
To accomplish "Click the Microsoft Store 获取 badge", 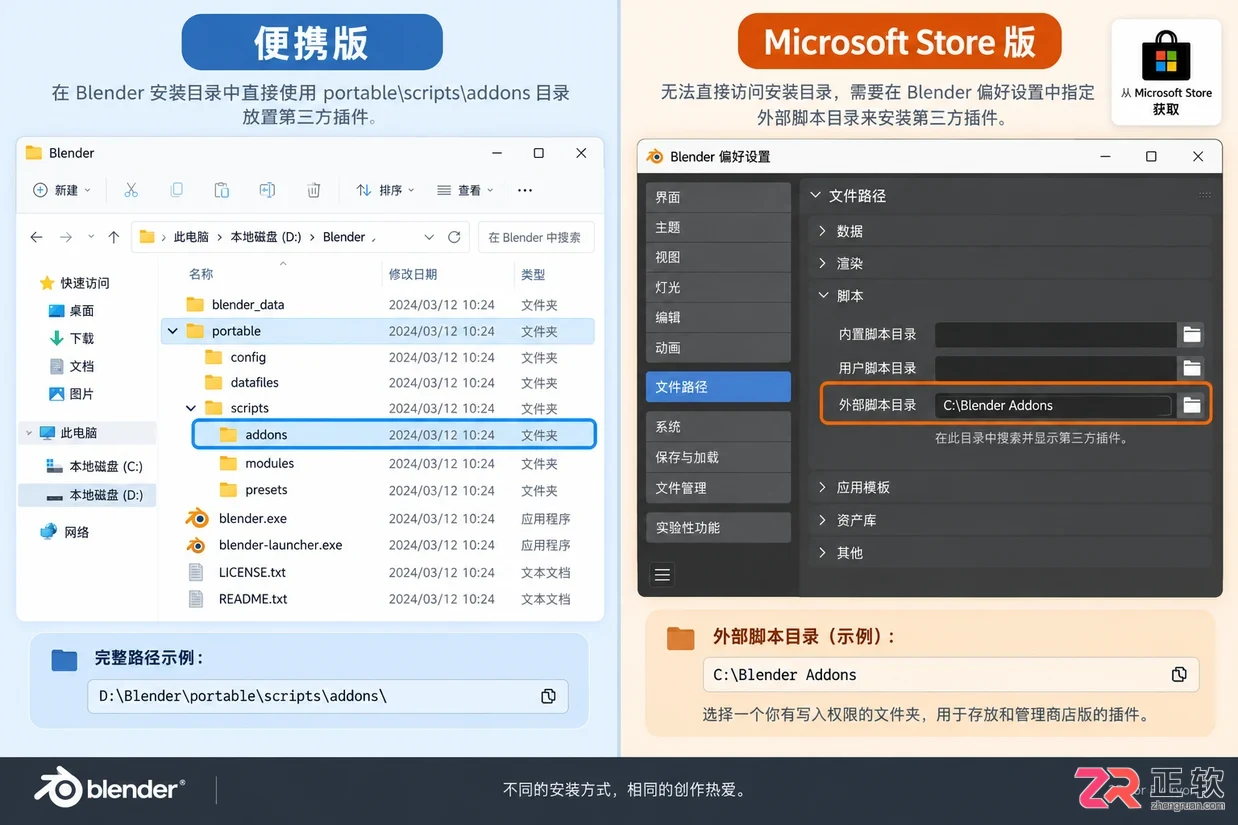I will click(x=1166, y=72).
